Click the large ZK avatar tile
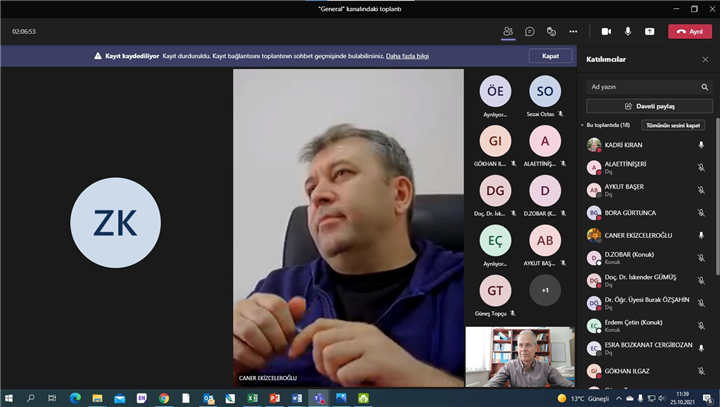The height and width of the screenshot is (407, 720). [x=115, y=223]
